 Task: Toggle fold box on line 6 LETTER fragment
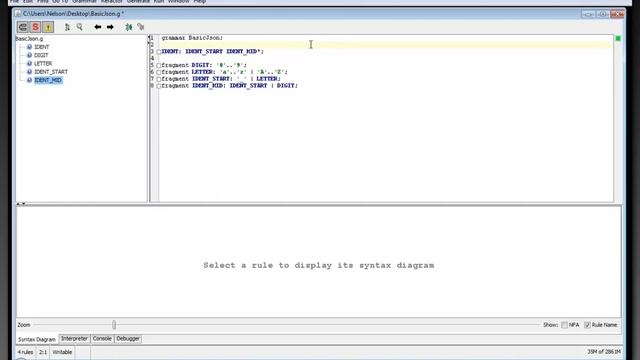tap(159, 72)
